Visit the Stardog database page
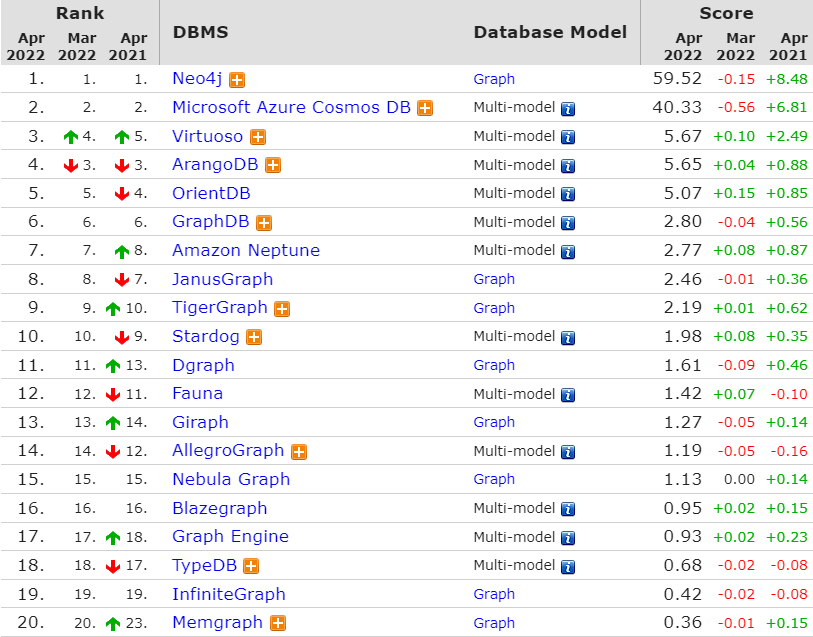The image size is (813, 637). pos(206,336)
